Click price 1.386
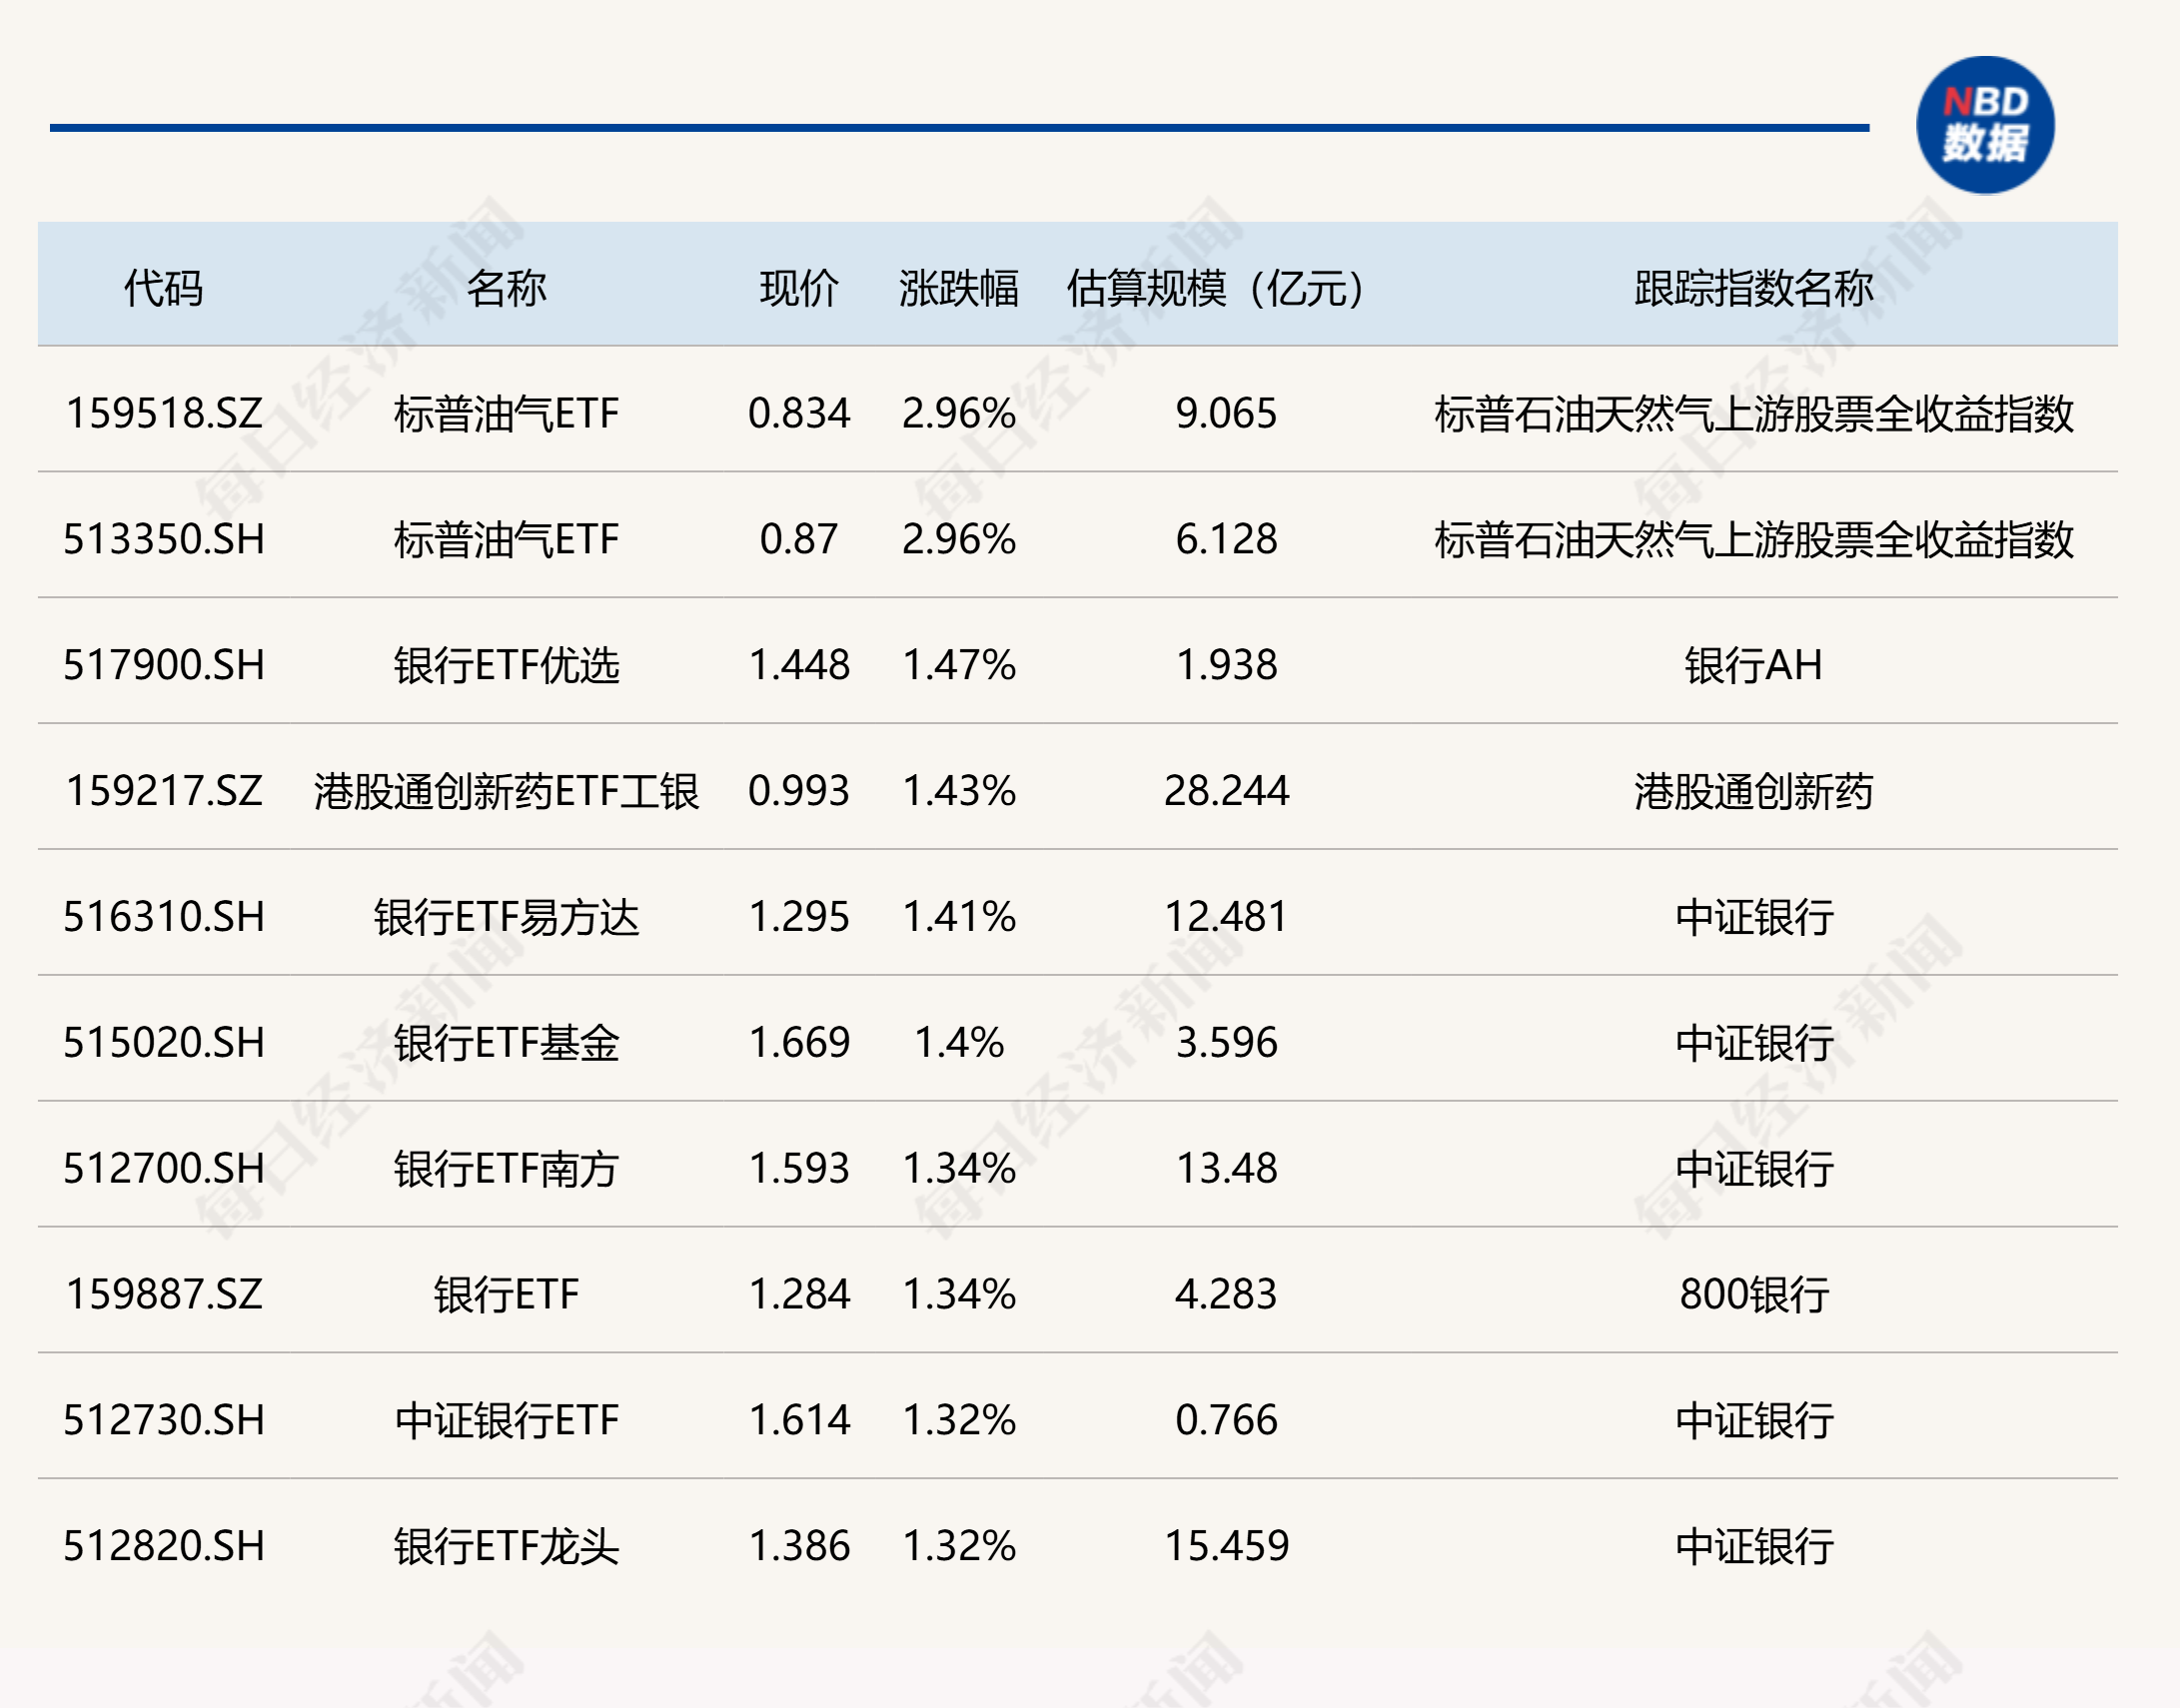Image resolution: width=2180 pixels, height=1708 pixels. click(799, 1547)
